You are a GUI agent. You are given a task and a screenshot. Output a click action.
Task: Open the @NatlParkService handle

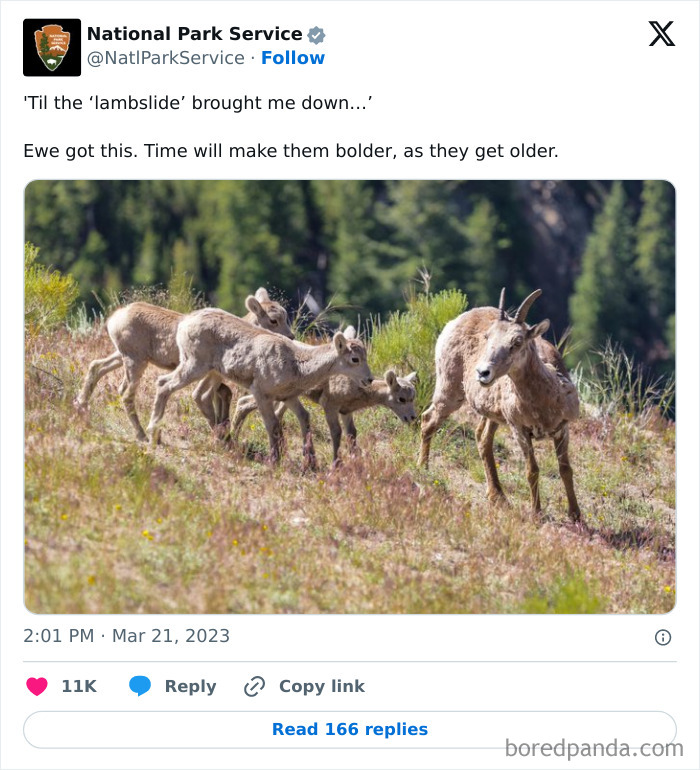pyautogui.click(x=165, y=58)
